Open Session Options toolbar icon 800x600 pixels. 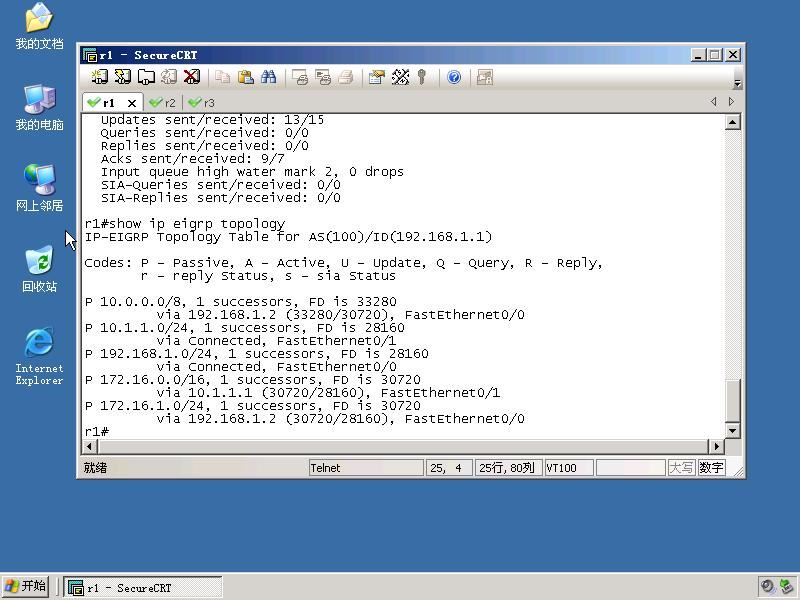[x=377, y=77]
